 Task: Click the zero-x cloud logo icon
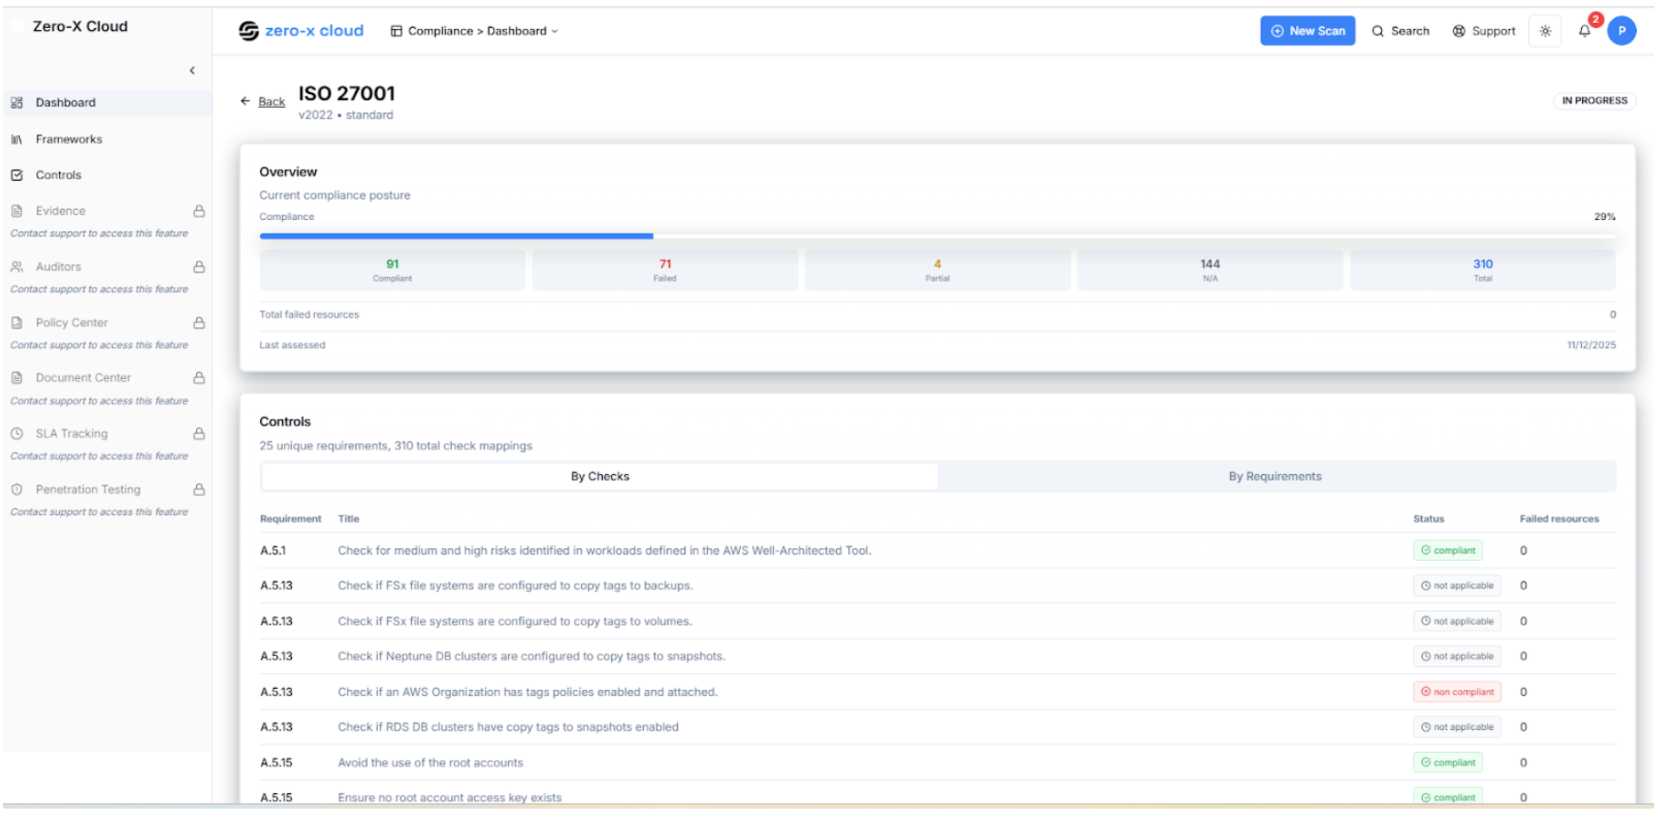[x=248, y=31]
